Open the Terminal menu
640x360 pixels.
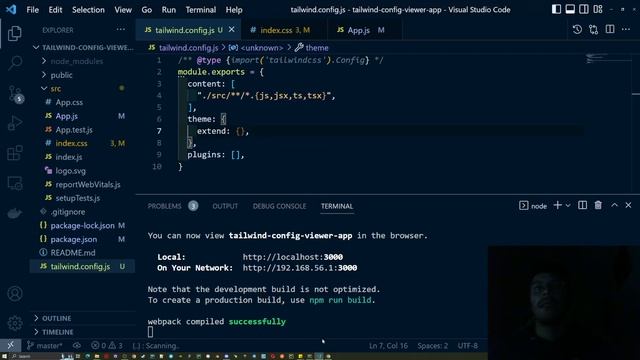200,9
